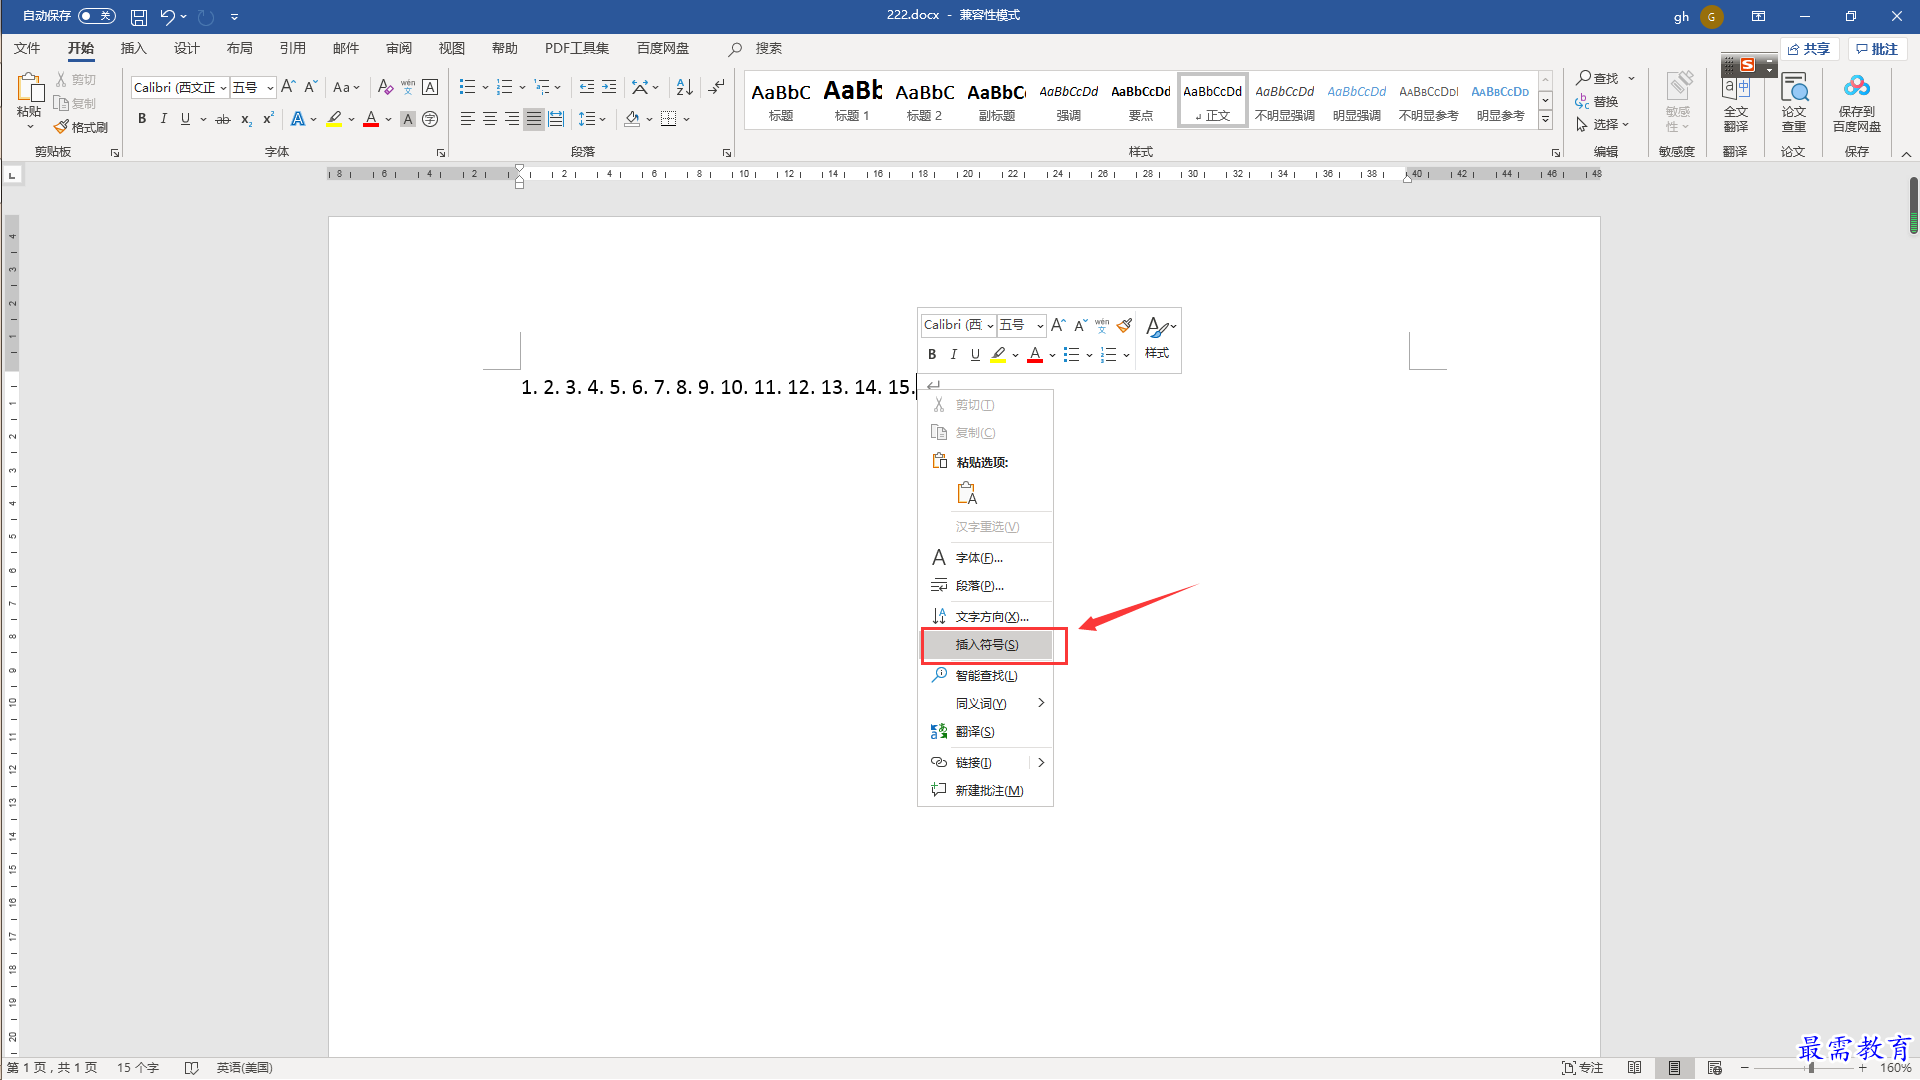Click the Paste clipboard icon
Image resolution: width=1920 pixels, height=1080 pixels.
[x=29, y=88]
